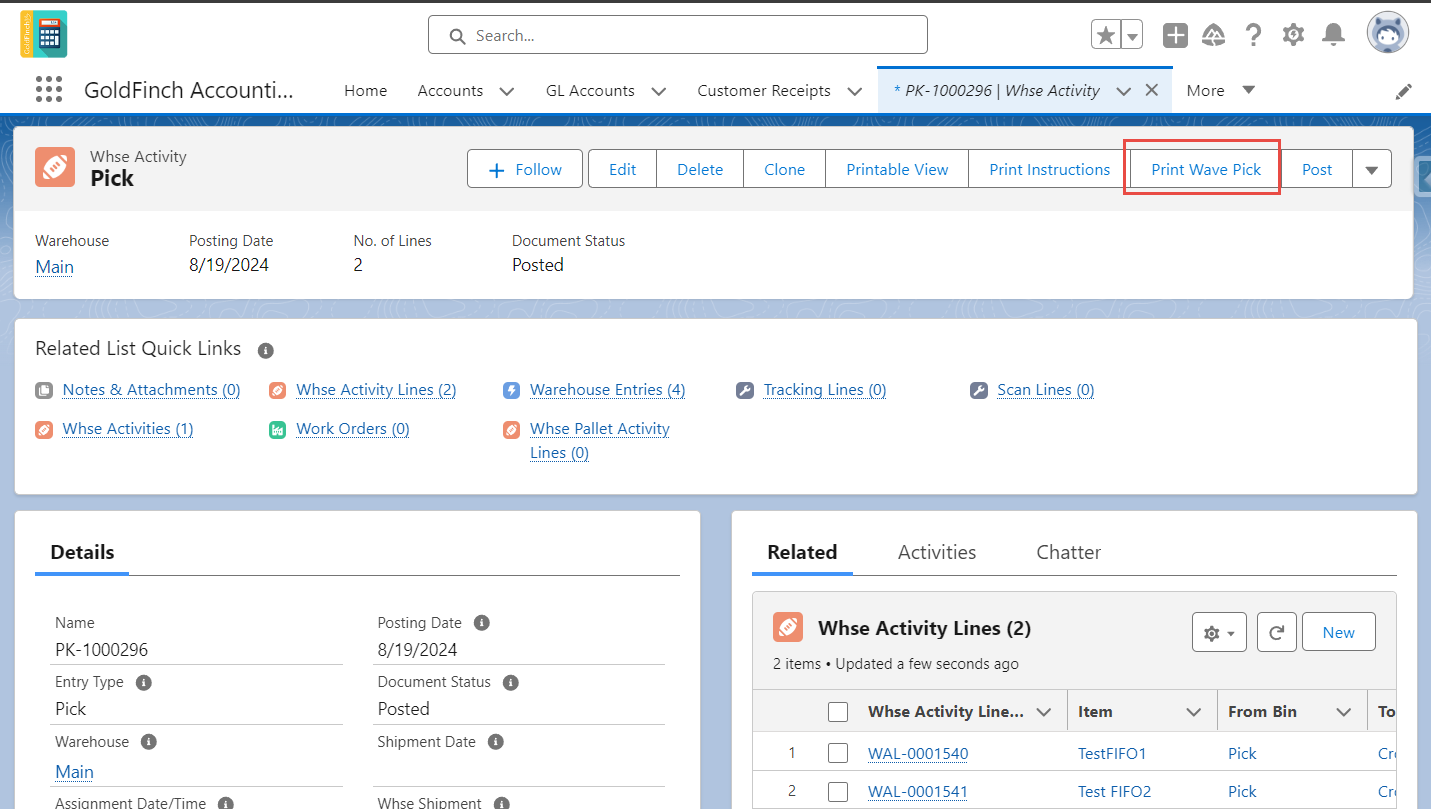The height and width of the screenshot is (809, 1431).
Task: Click the Tracking Lines wrench icon
Action: (744, 390)
